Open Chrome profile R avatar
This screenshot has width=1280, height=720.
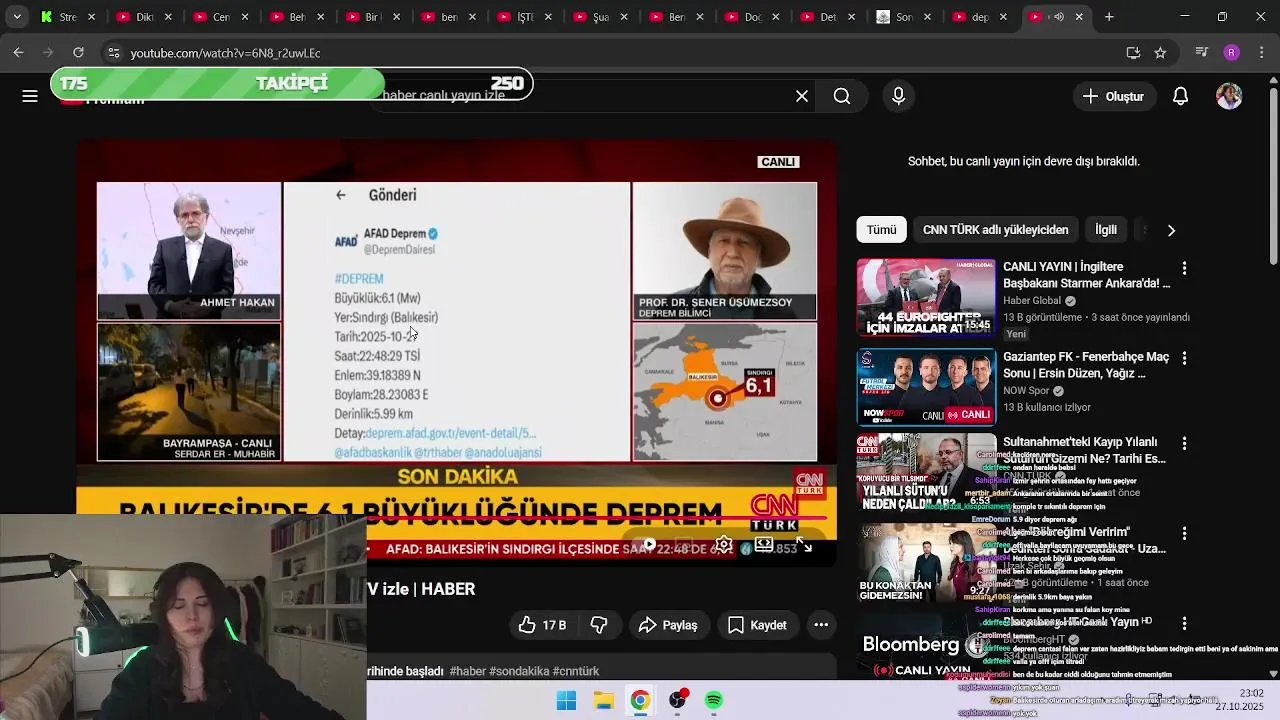[1231, 52]
